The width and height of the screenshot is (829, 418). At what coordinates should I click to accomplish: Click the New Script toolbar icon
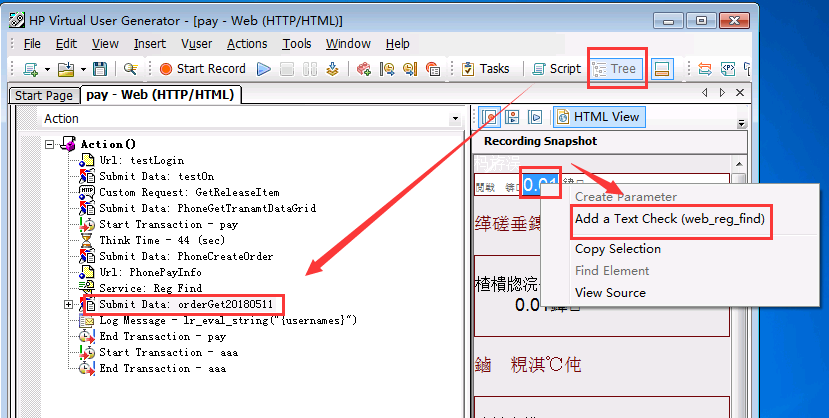[x=31, y=69]
